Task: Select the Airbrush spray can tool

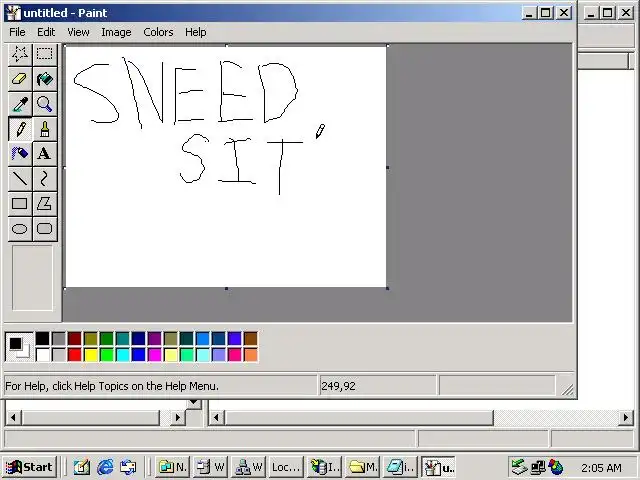Action: pyautogui.click(x=20, y=154)
